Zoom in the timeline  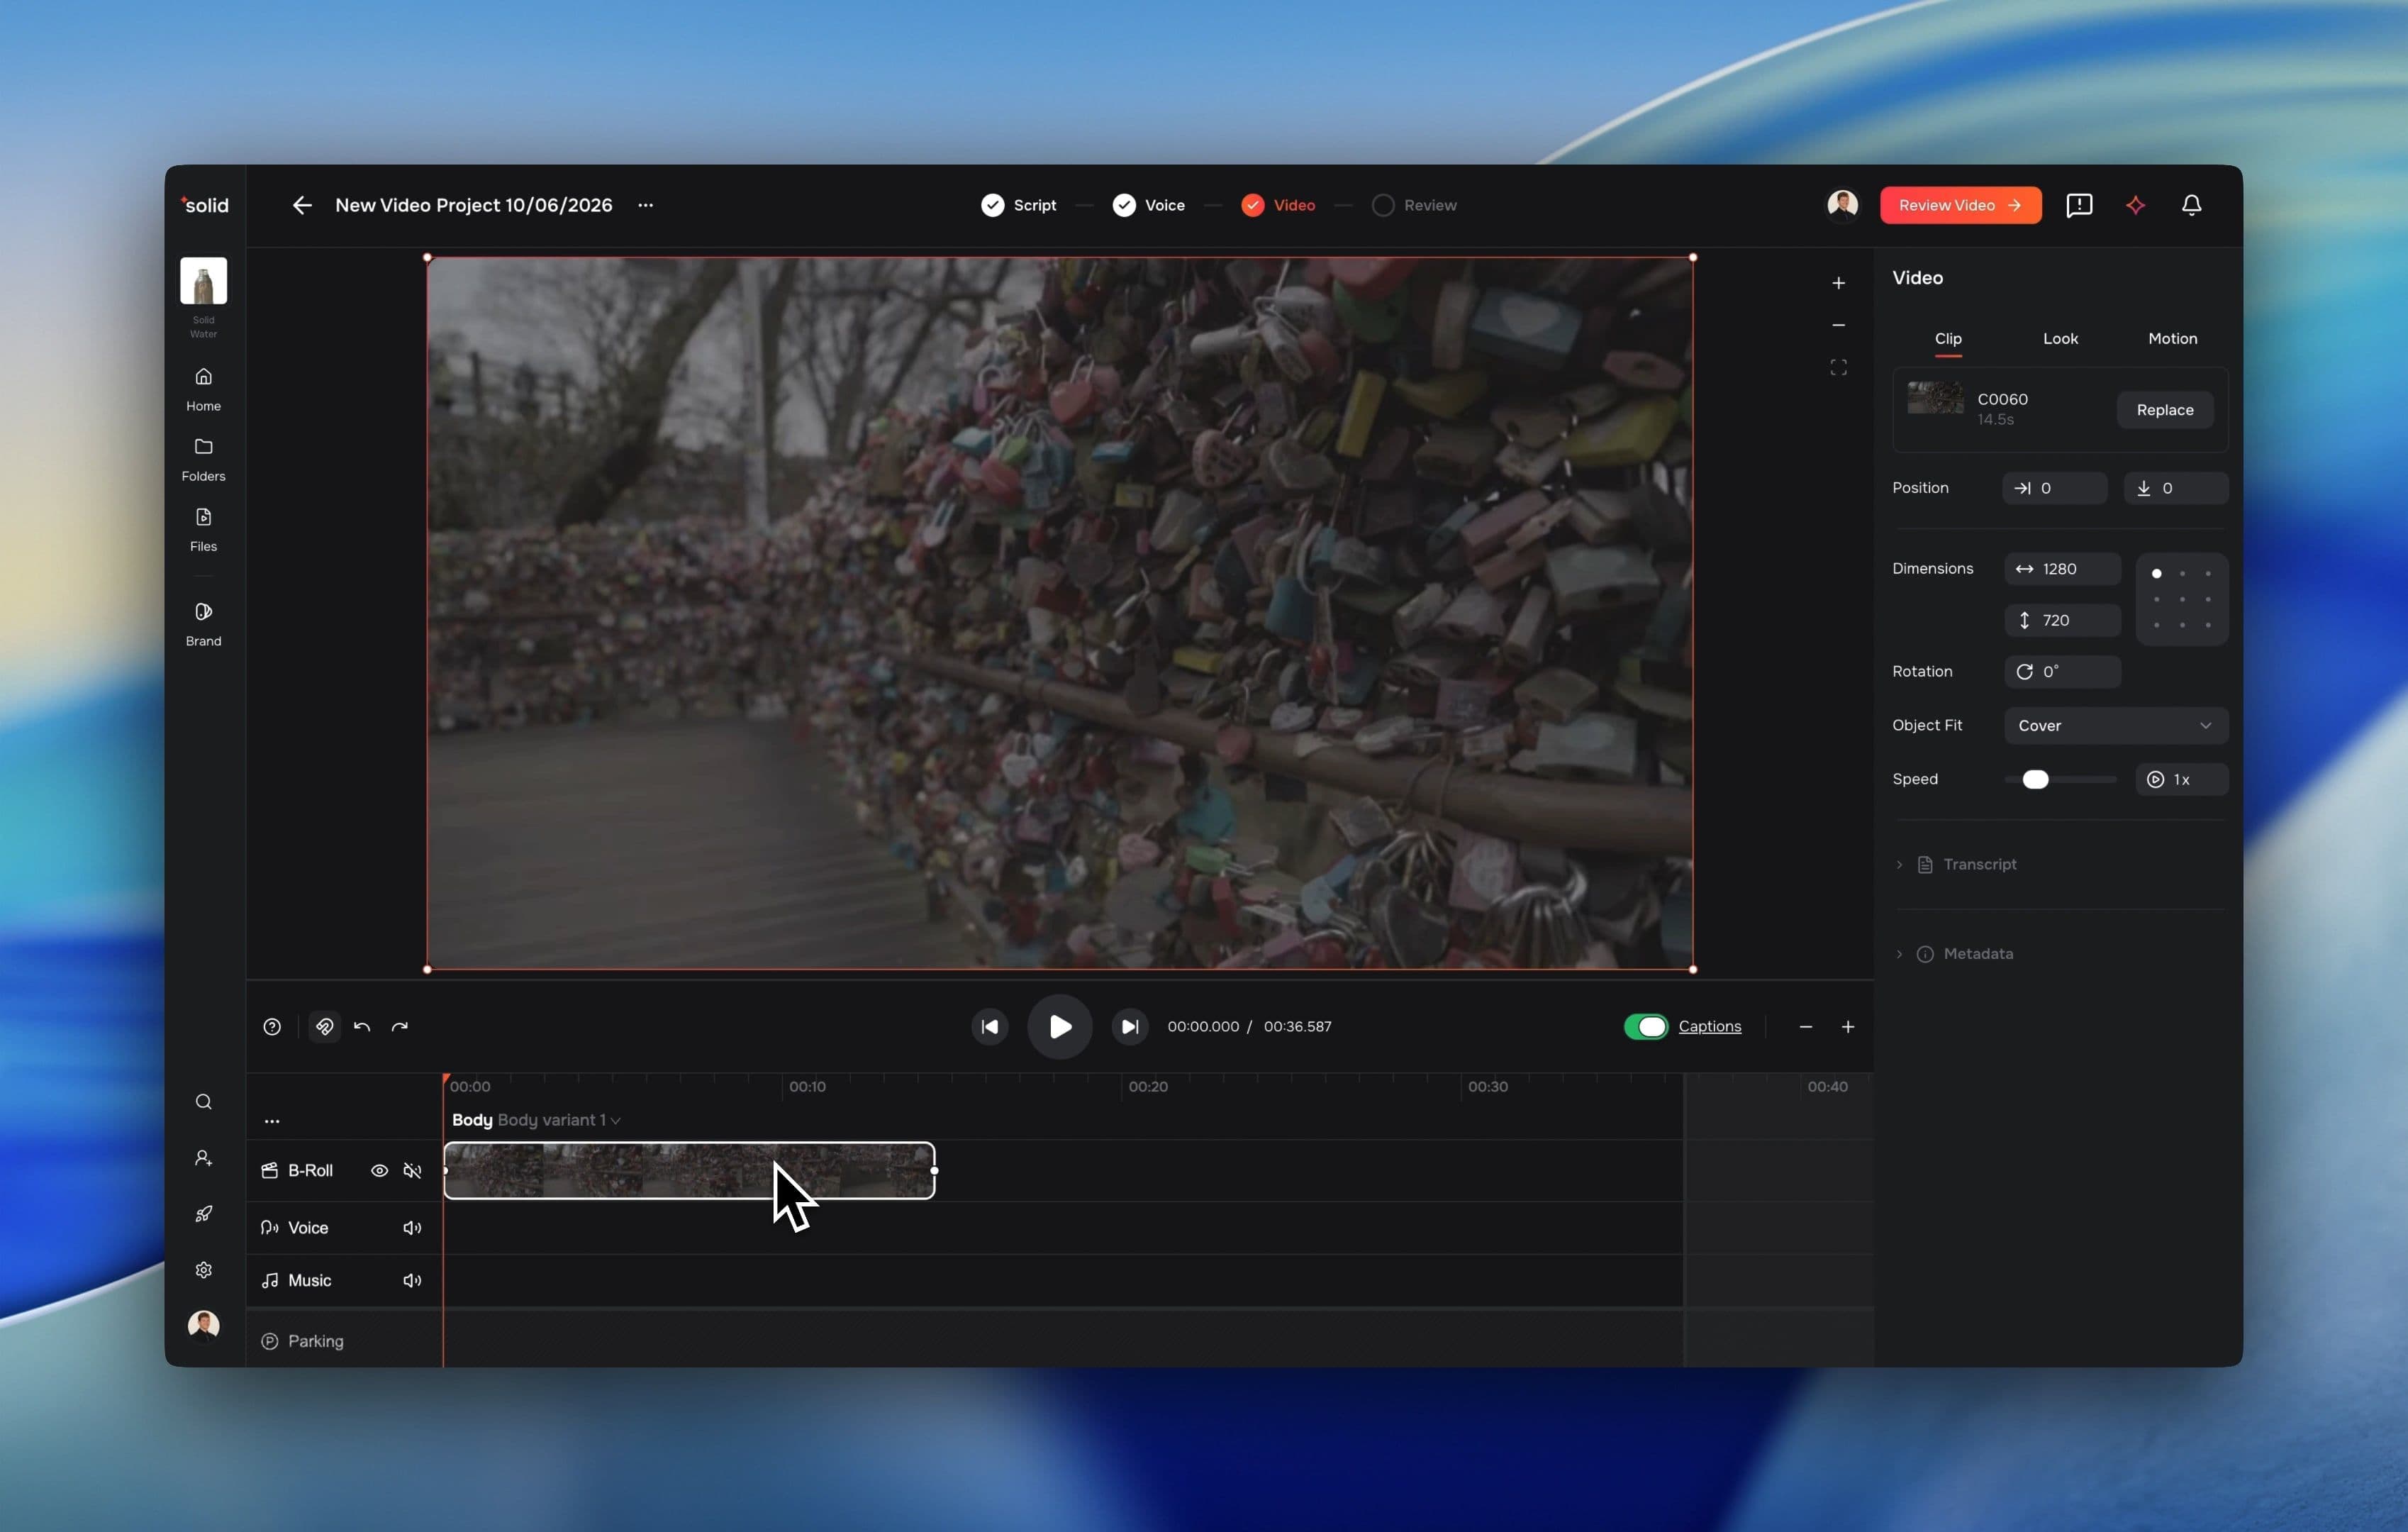point(1848,1027)
